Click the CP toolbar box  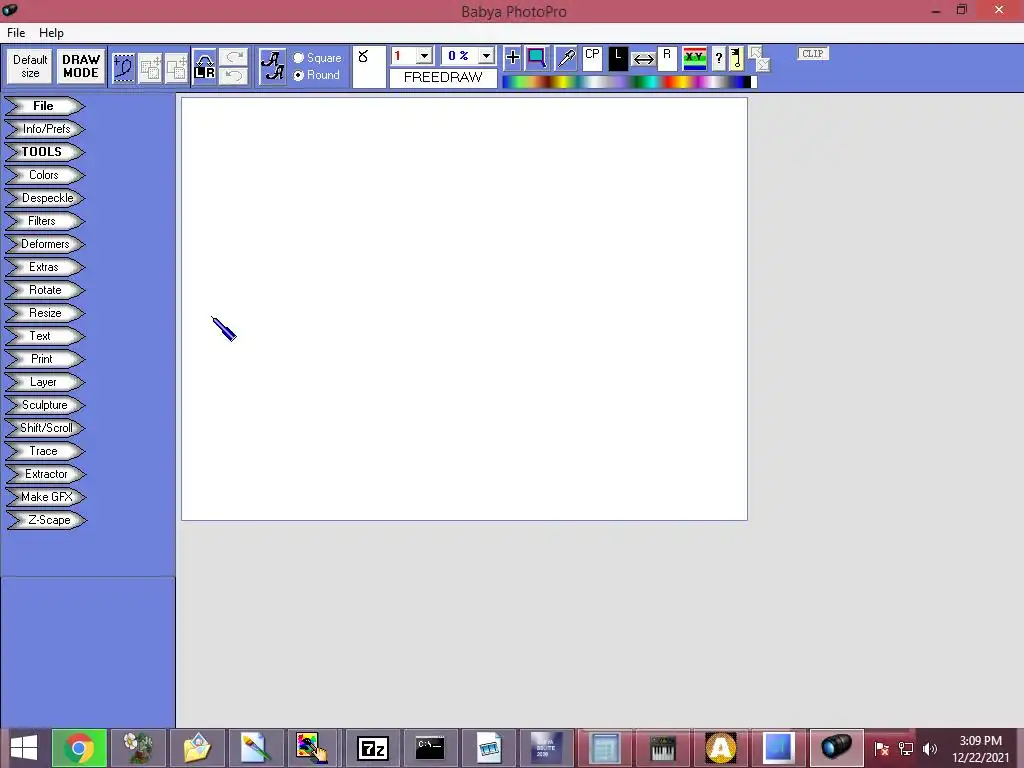[592, 58]
